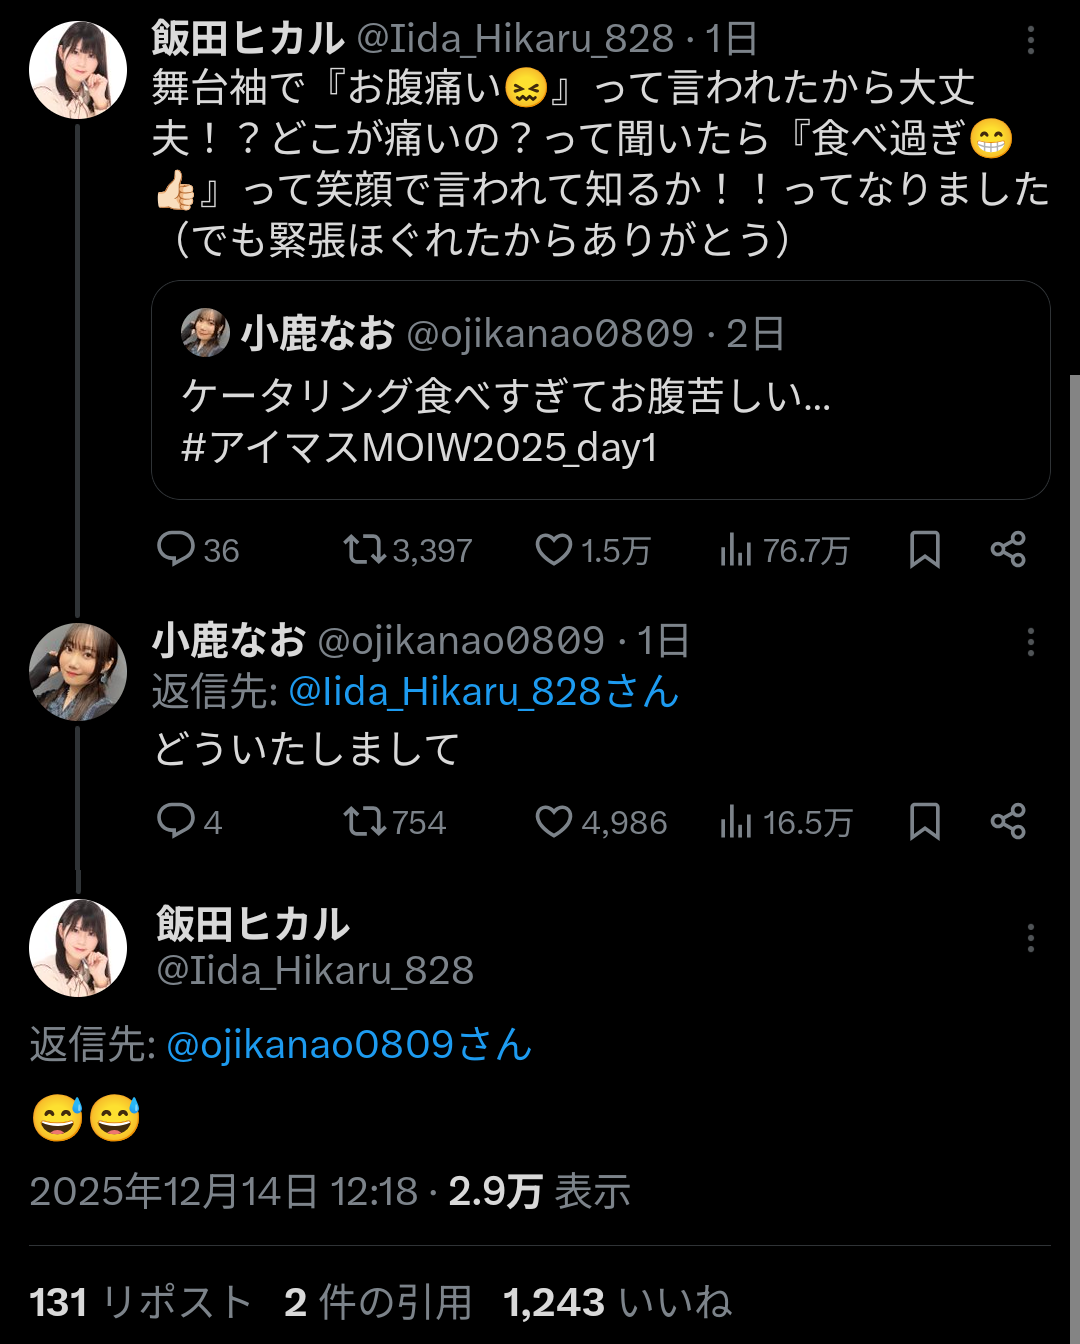Screen dimensions: 1080x1344
Task: Open the reply box on the どういたしまして post
Action: (x=176, y=821)
